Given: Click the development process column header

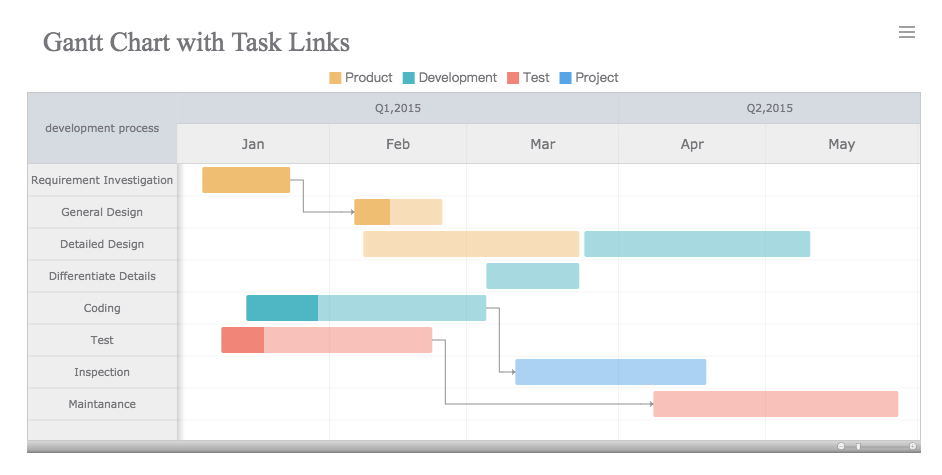Looking at the screenshot, I should [x=102, y=128].
